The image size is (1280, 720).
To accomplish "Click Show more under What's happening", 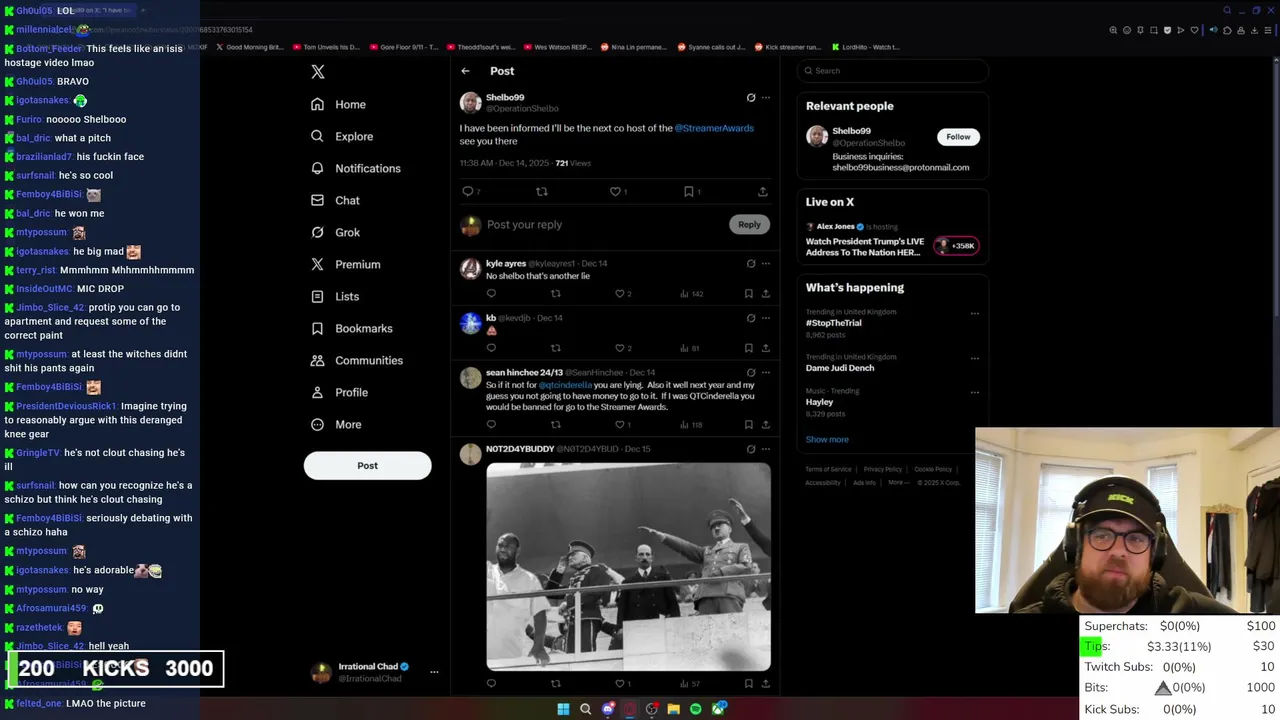I will [x=827, y=440].
